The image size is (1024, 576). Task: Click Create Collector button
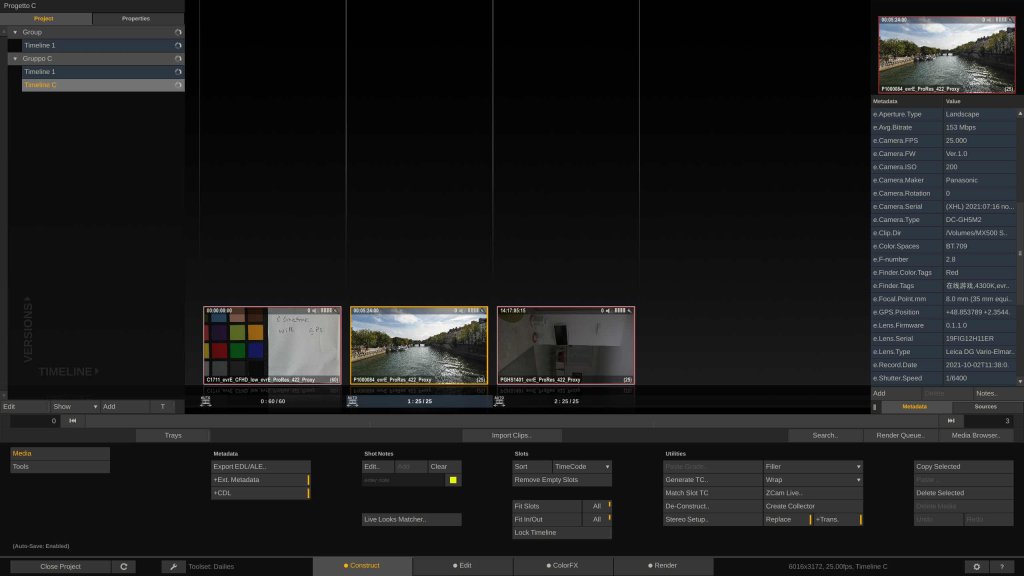[x=812, y=506]
